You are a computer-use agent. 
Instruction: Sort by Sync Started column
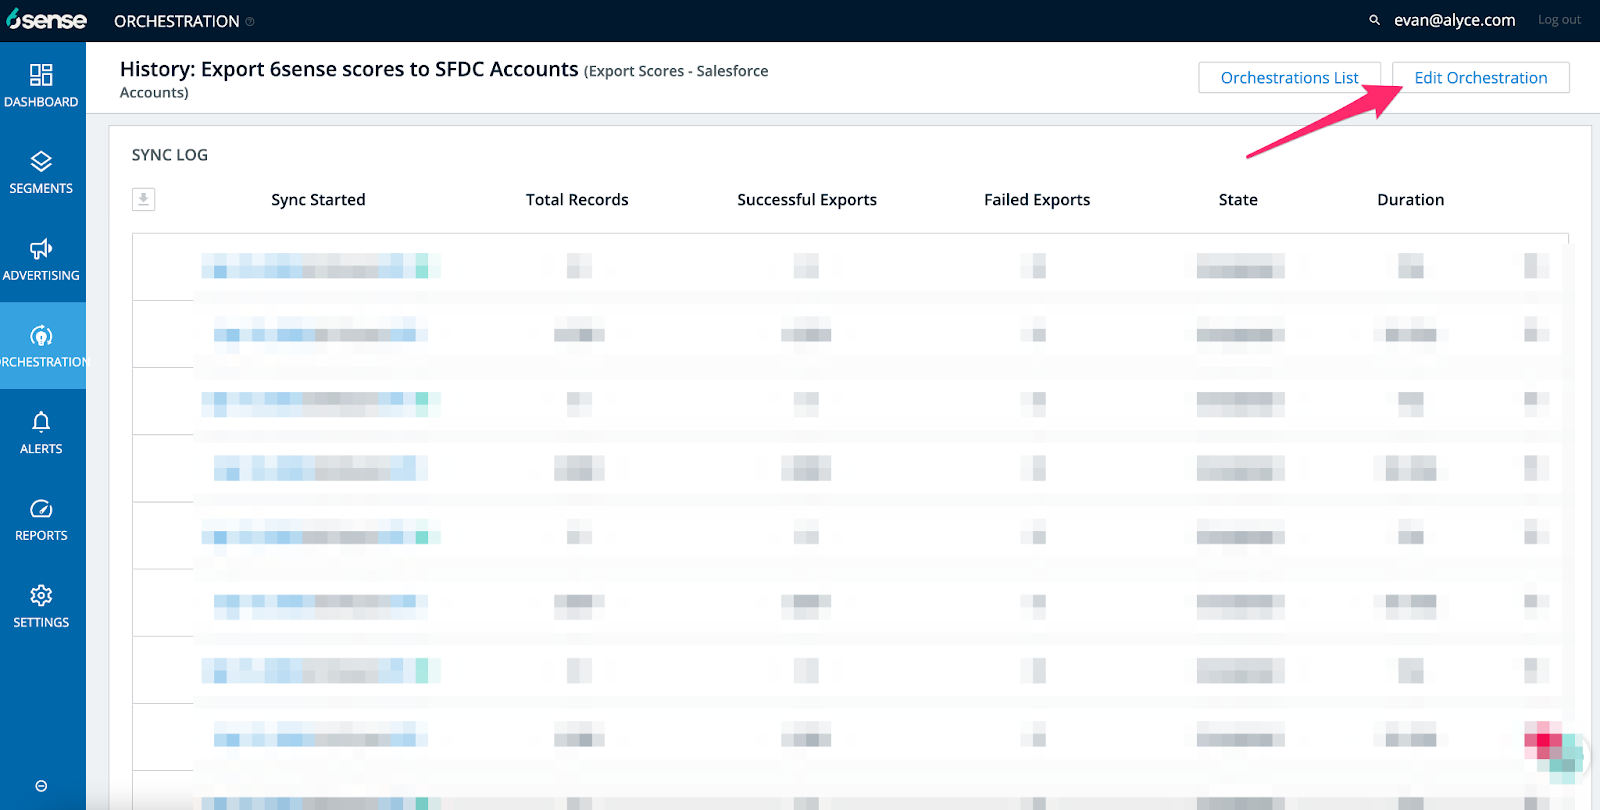tap(318, 200)
